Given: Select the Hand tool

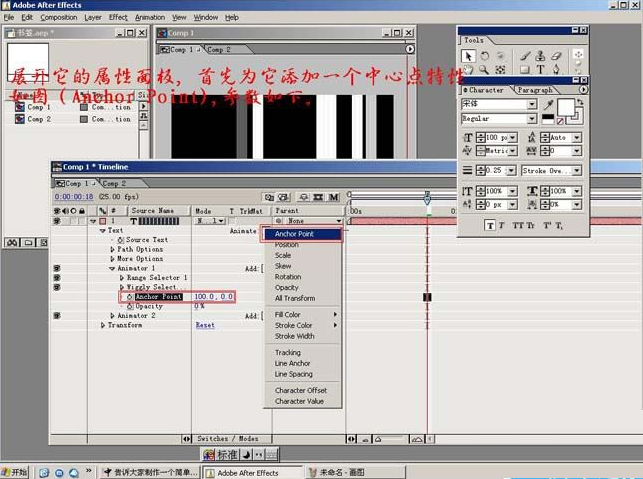Looking at the screenshot, I should coord(468,70).
